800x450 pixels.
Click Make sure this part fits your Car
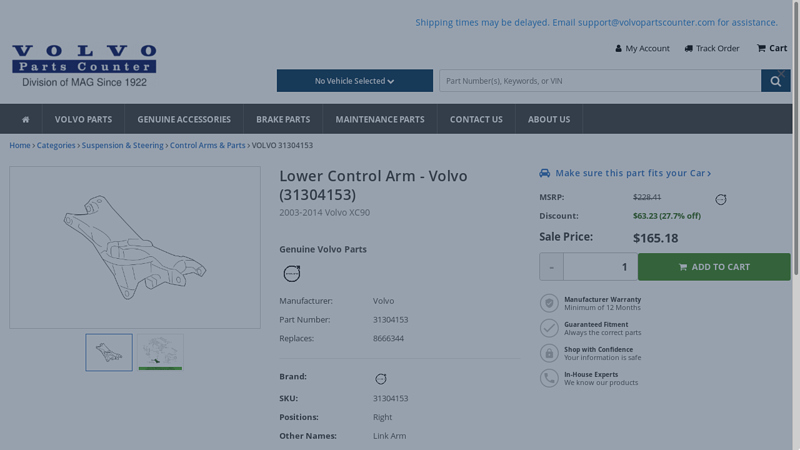pos(633,173)
